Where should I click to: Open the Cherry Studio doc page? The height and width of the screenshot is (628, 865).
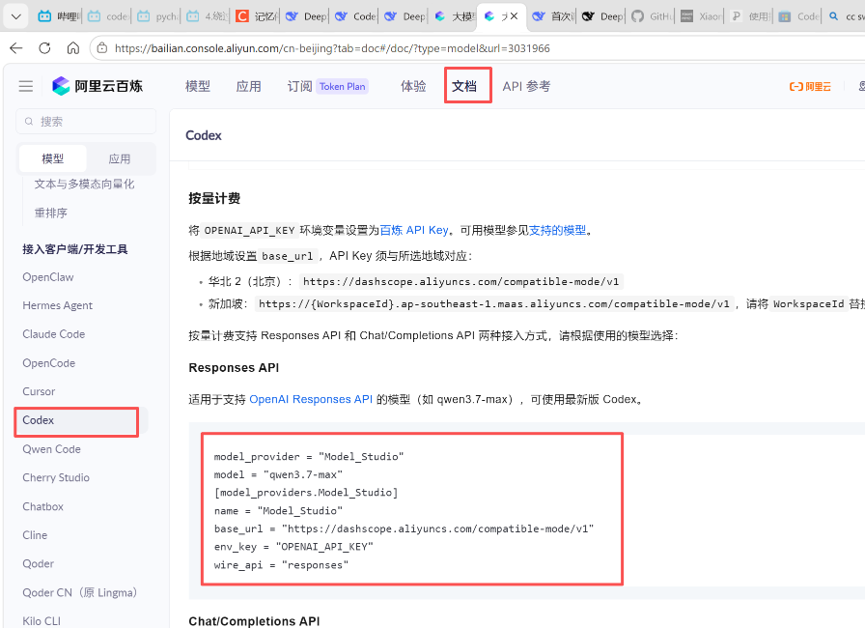(x=56, y=478)
